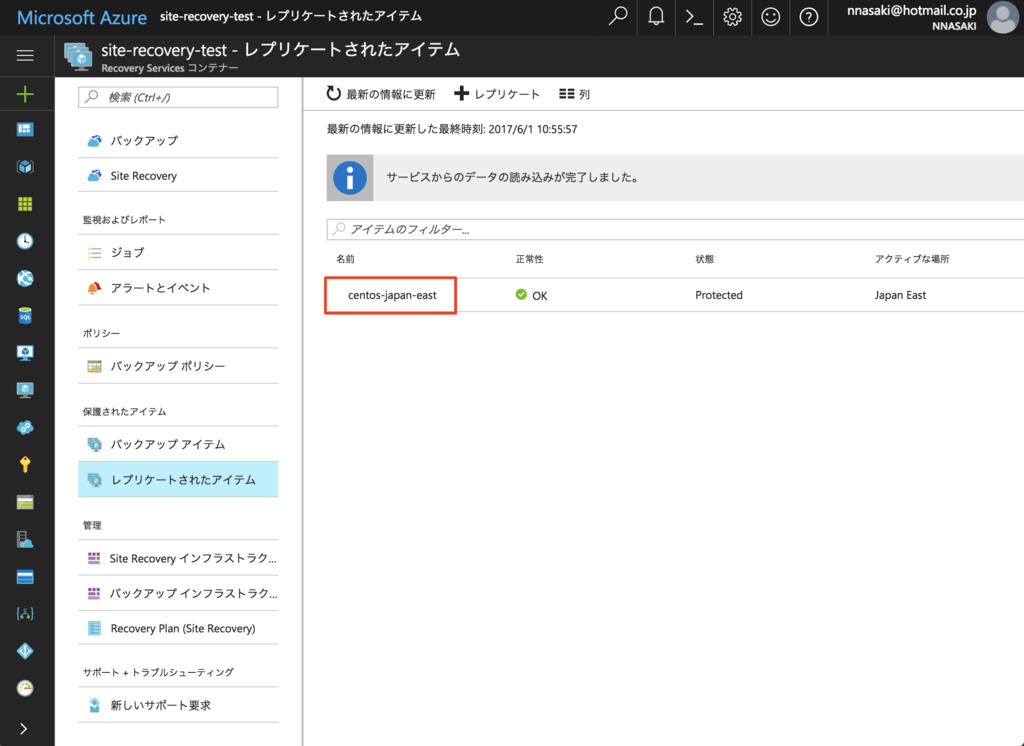Screen dimensions: 1024x746
Task: Open the ジョブ menu item
Action: [178, 252]
